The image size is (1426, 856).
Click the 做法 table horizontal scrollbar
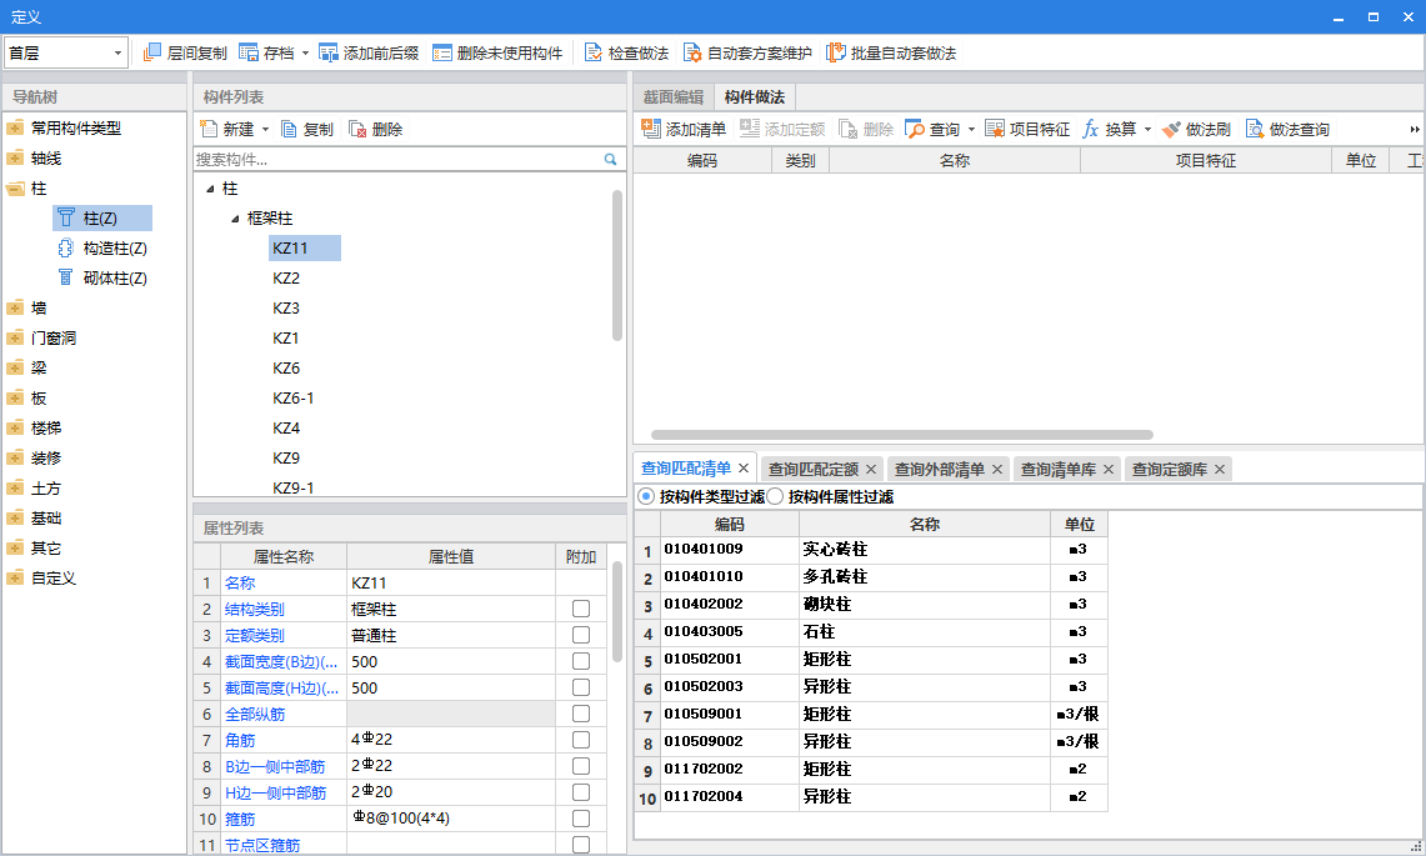902,435
